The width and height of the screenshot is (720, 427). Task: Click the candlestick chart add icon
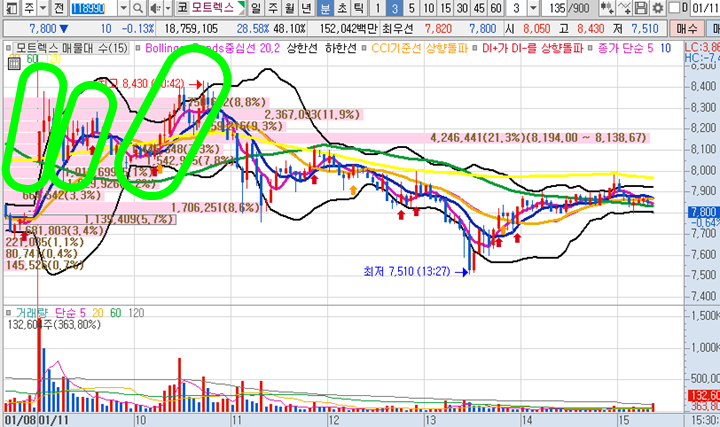pyautogui.click(x=607, y=8)
